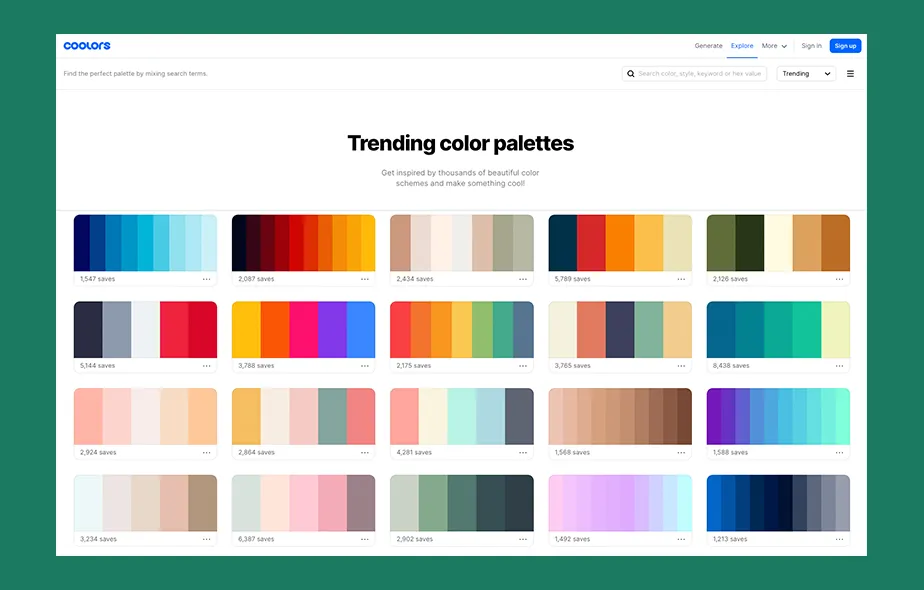The height and width of the screenshot is (590, 924).
Task: Open three-dot menu of 6,387 saves palette
Action: coord(365,539)
